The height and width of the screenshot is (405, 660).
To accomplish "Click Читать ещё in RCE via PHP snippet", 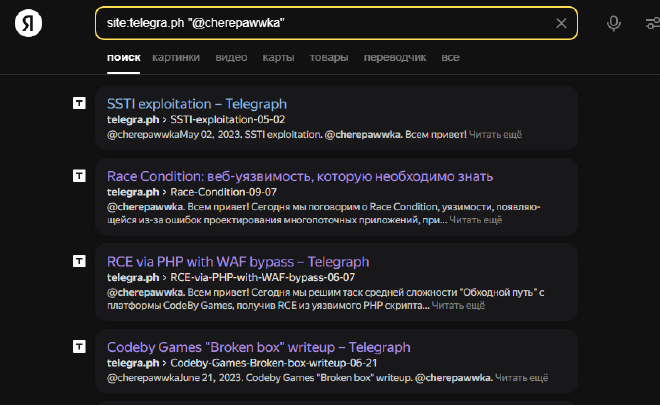I will pyautogui.click(x=458, y=305).
